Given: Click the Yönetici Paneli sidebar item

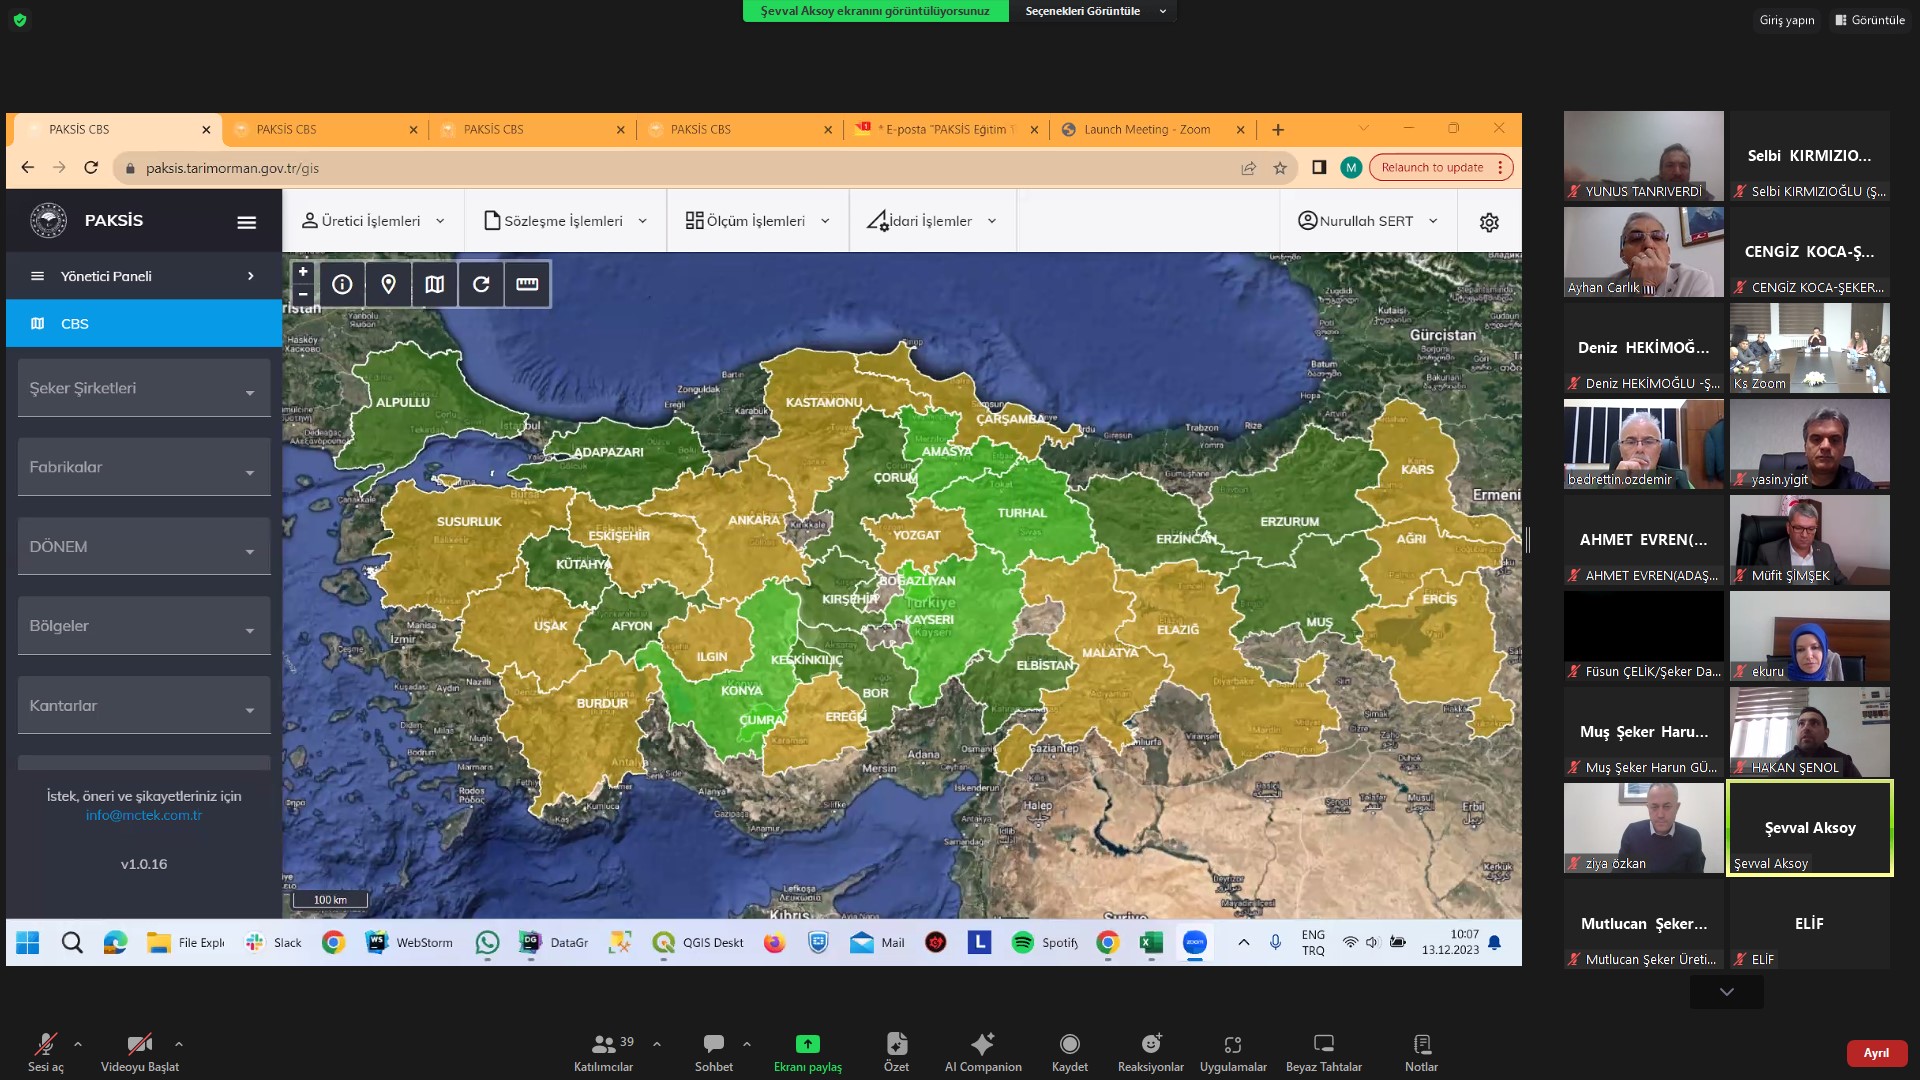Looking at the screenshot, I should (x=144, y=276).
